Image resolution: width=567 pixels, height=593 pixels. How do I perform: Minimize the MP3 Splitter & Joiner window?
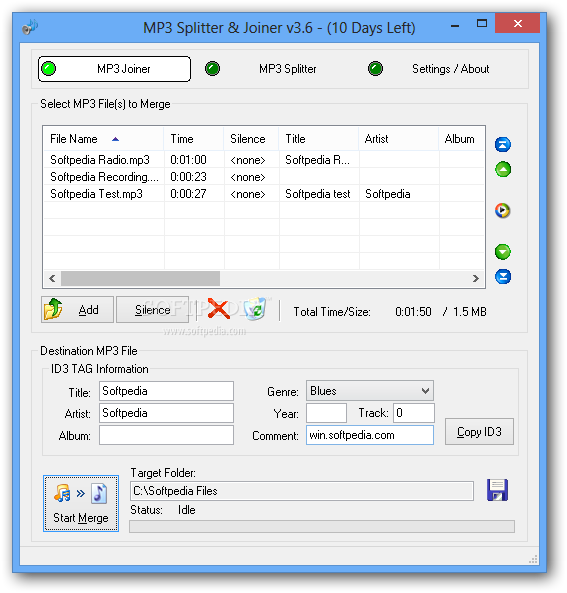(x=455, y=26)
